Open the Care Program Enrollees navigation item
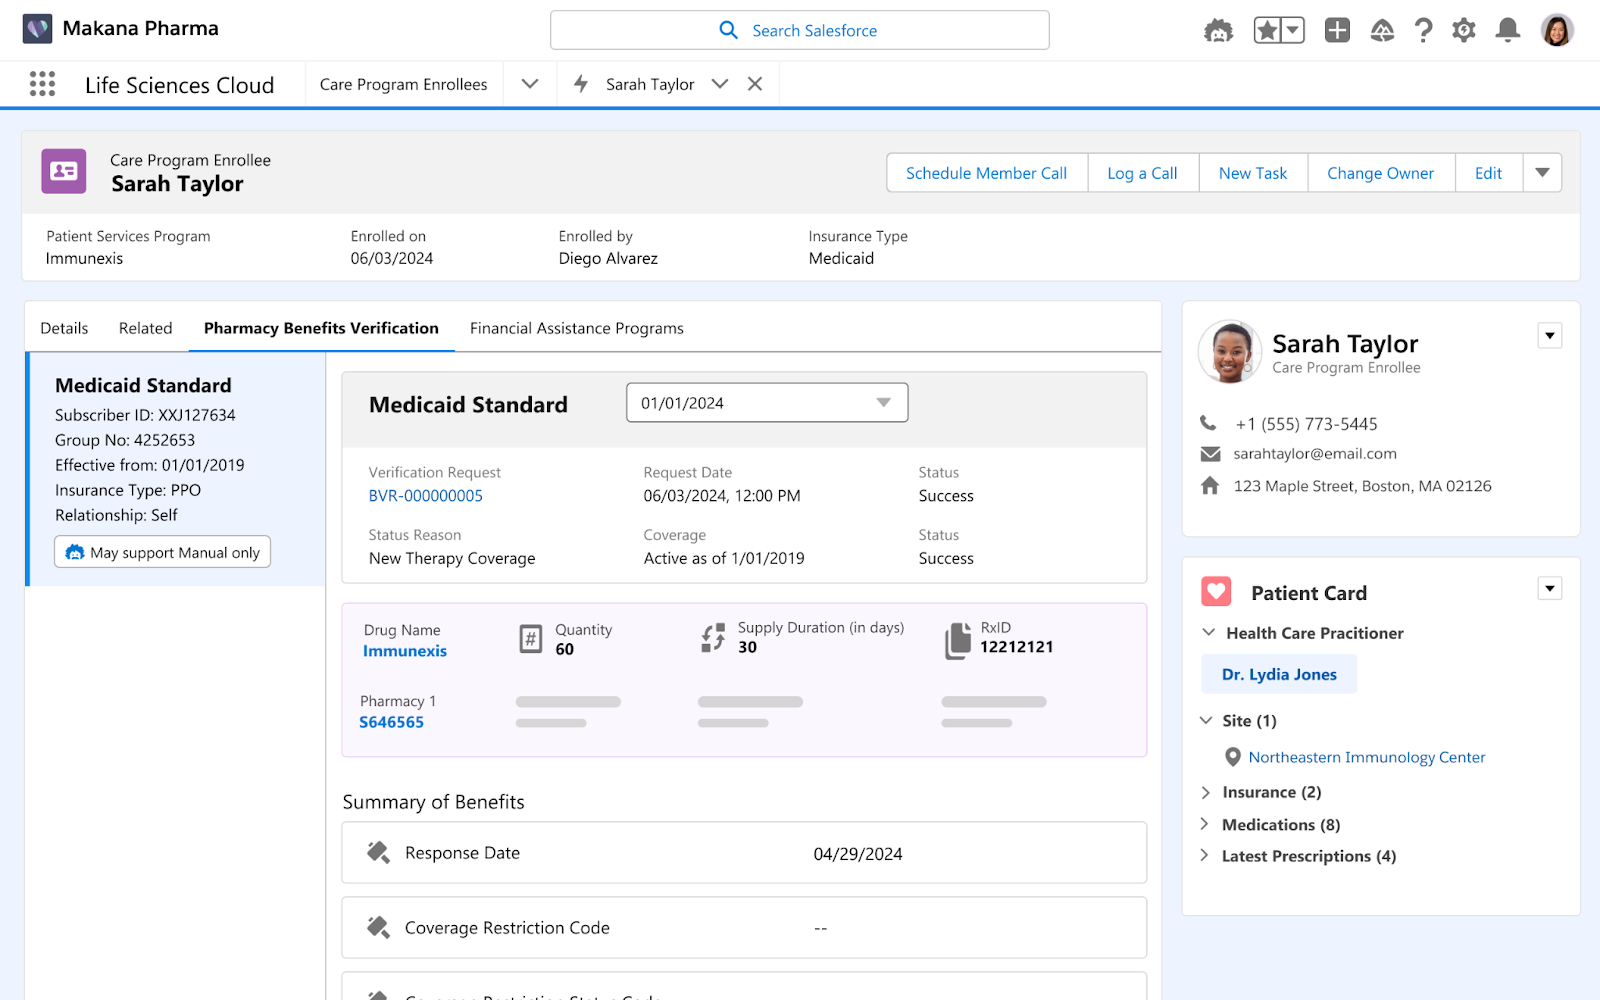 coord(403,85)
